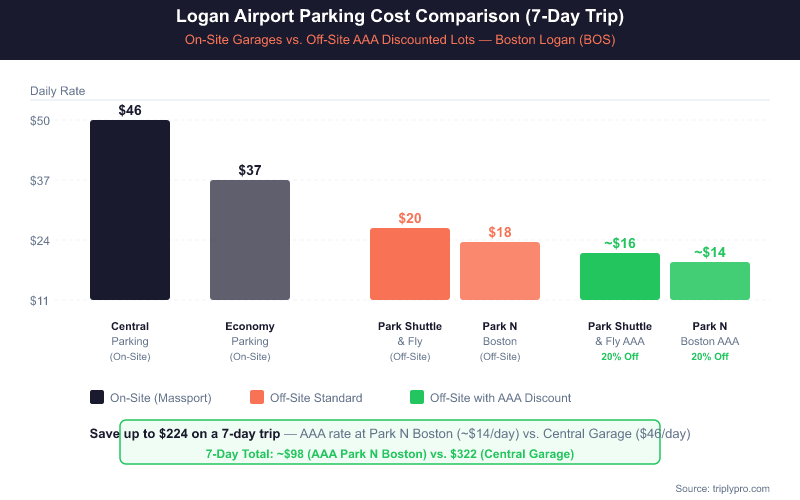Click the On-Site (Massport) legend label

160,398
